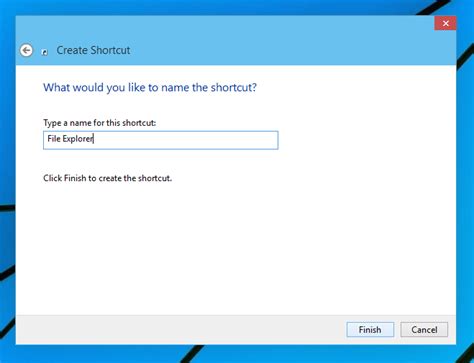Click the shortcut name input field

(161, 140)
